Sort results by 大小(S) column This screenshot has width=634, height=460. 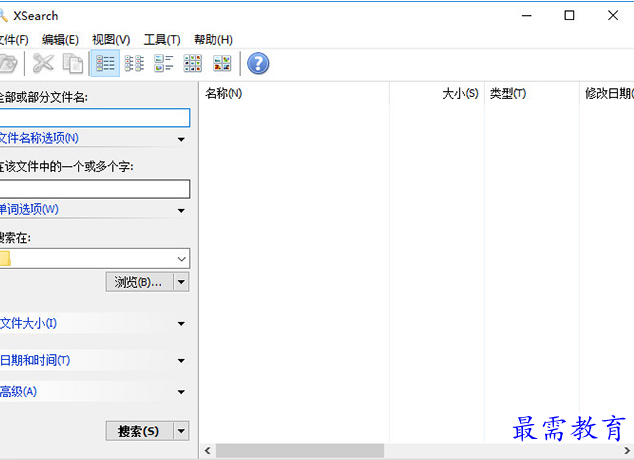tap(437, 94)
